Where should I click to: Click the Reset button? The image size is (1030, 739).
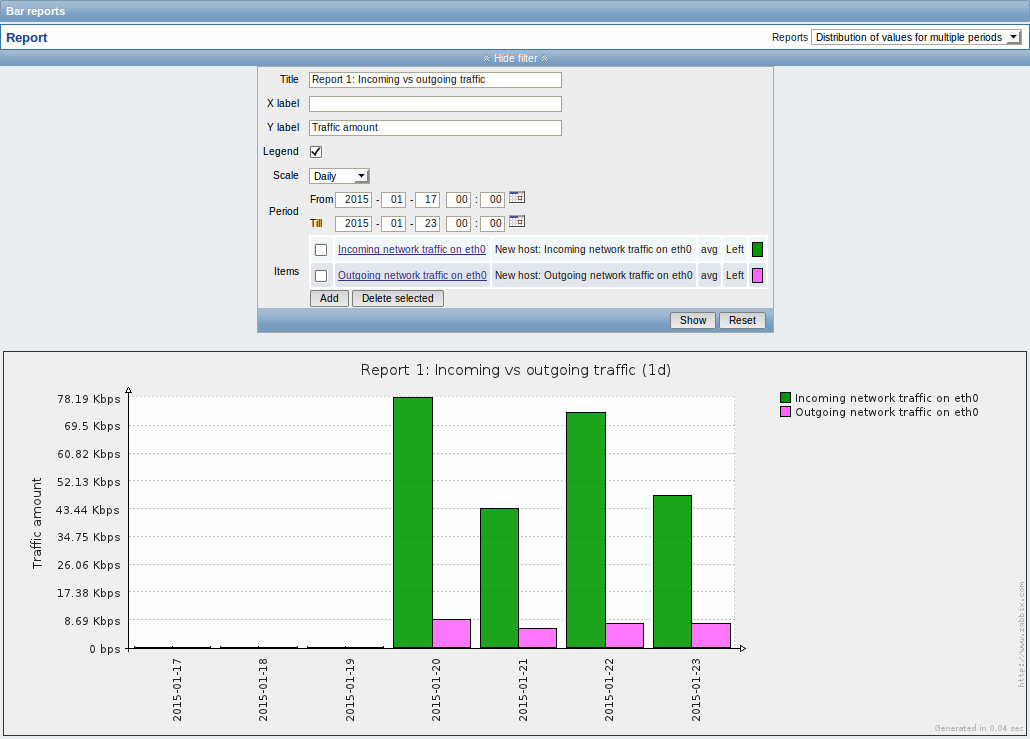click(x=742, y=321)
